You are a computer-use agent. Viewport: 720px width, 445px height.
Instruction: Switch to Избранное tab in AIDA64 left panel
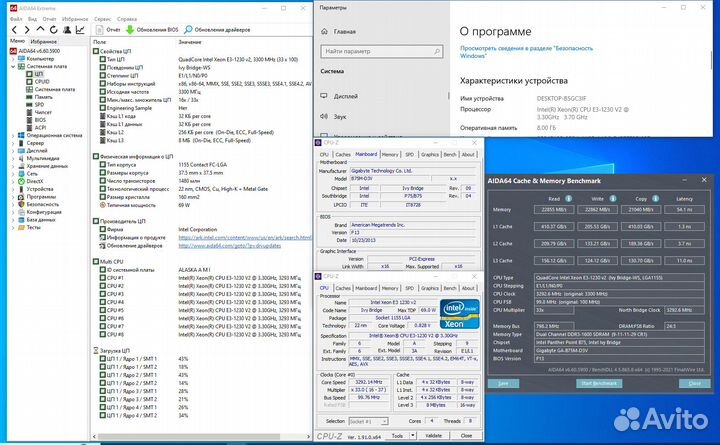[44, 41]
